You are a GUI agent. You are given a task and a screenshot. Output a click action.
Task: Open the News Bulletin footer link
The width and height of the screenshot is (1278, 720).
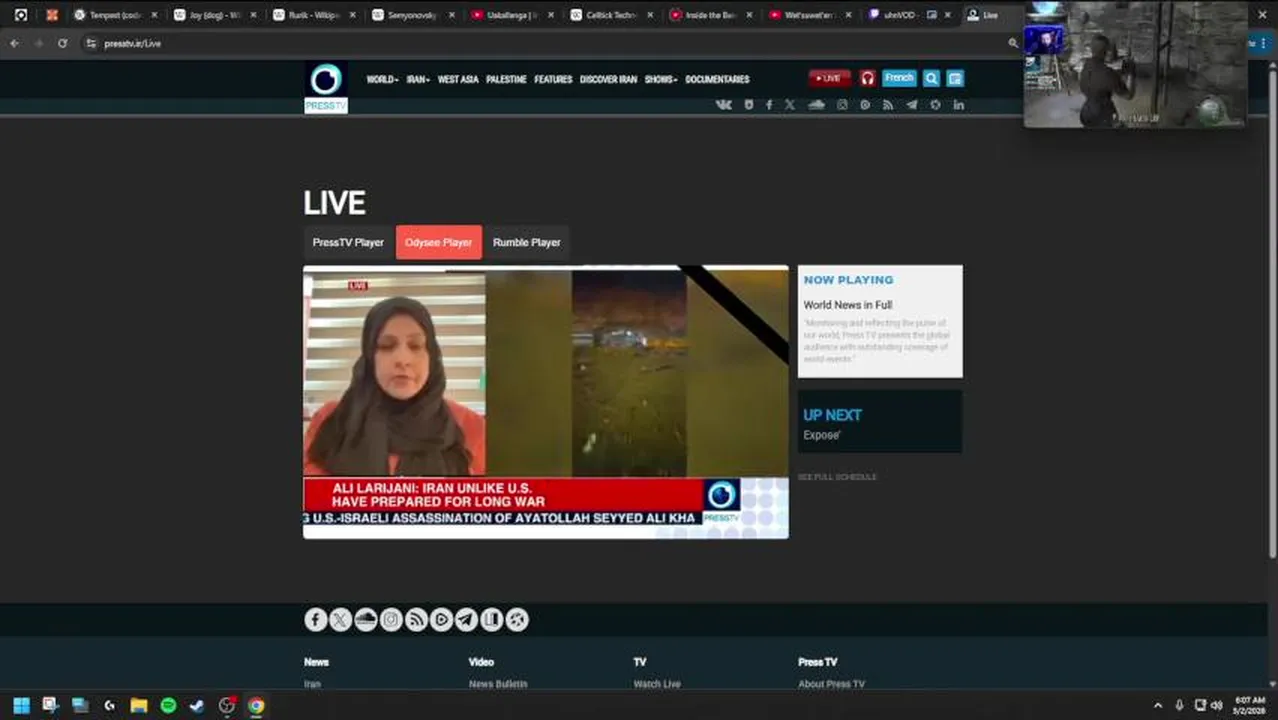click(498, 684)
